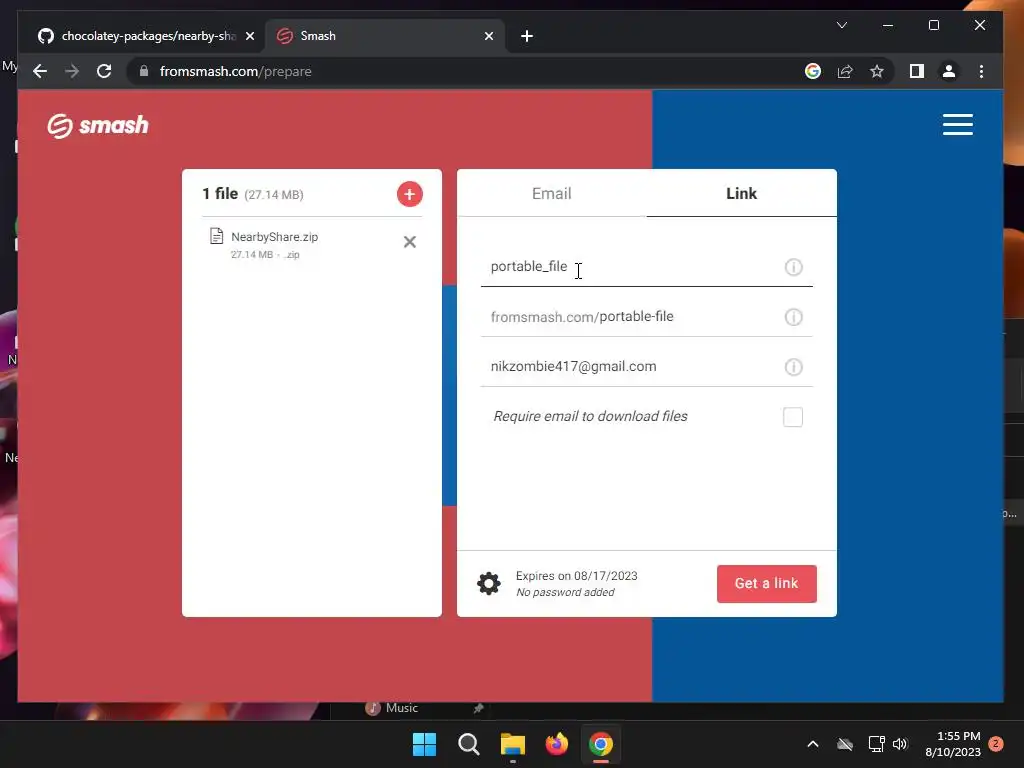Close the Smash browser tab
Screen dimensions: 1024x768
pyautogui.click(x=488, y=36)
